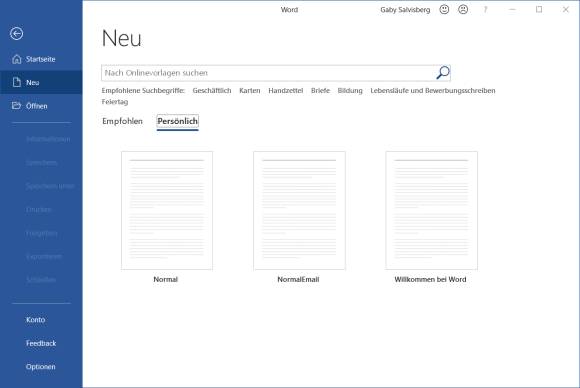This screenshot has width=580, height=388.
Task: Open the Konto page
Action: tap(36, 320)
